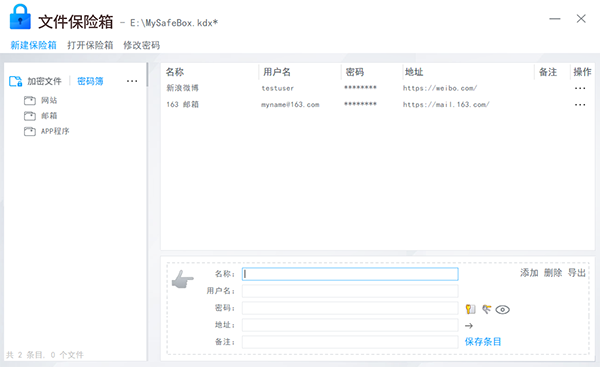Click the 备注 column header
This screenshot has height=367, width=600.
point(548,72)
